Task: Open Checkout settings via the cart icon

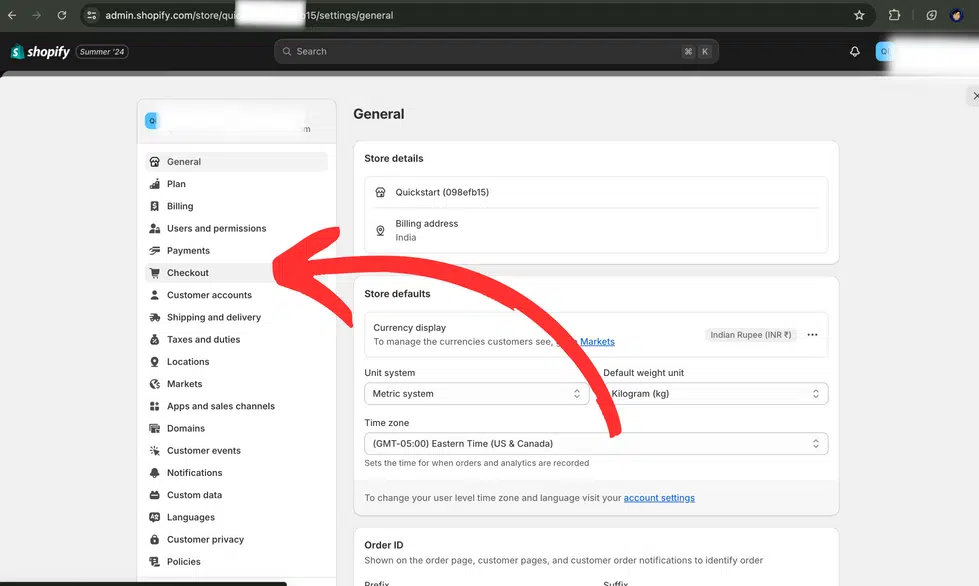Action: point(155,272)
